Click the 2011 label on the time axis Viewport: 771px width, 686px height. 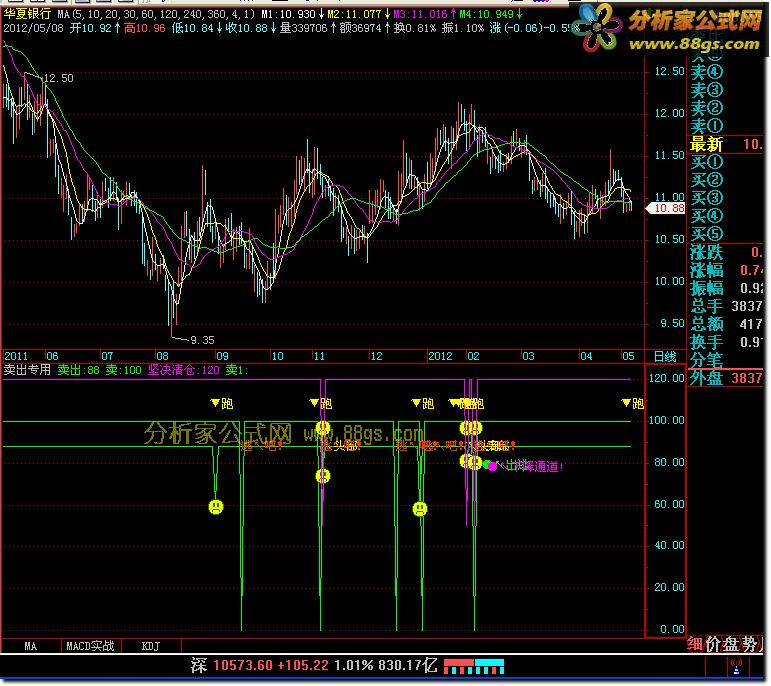click(x=16, y=356)
